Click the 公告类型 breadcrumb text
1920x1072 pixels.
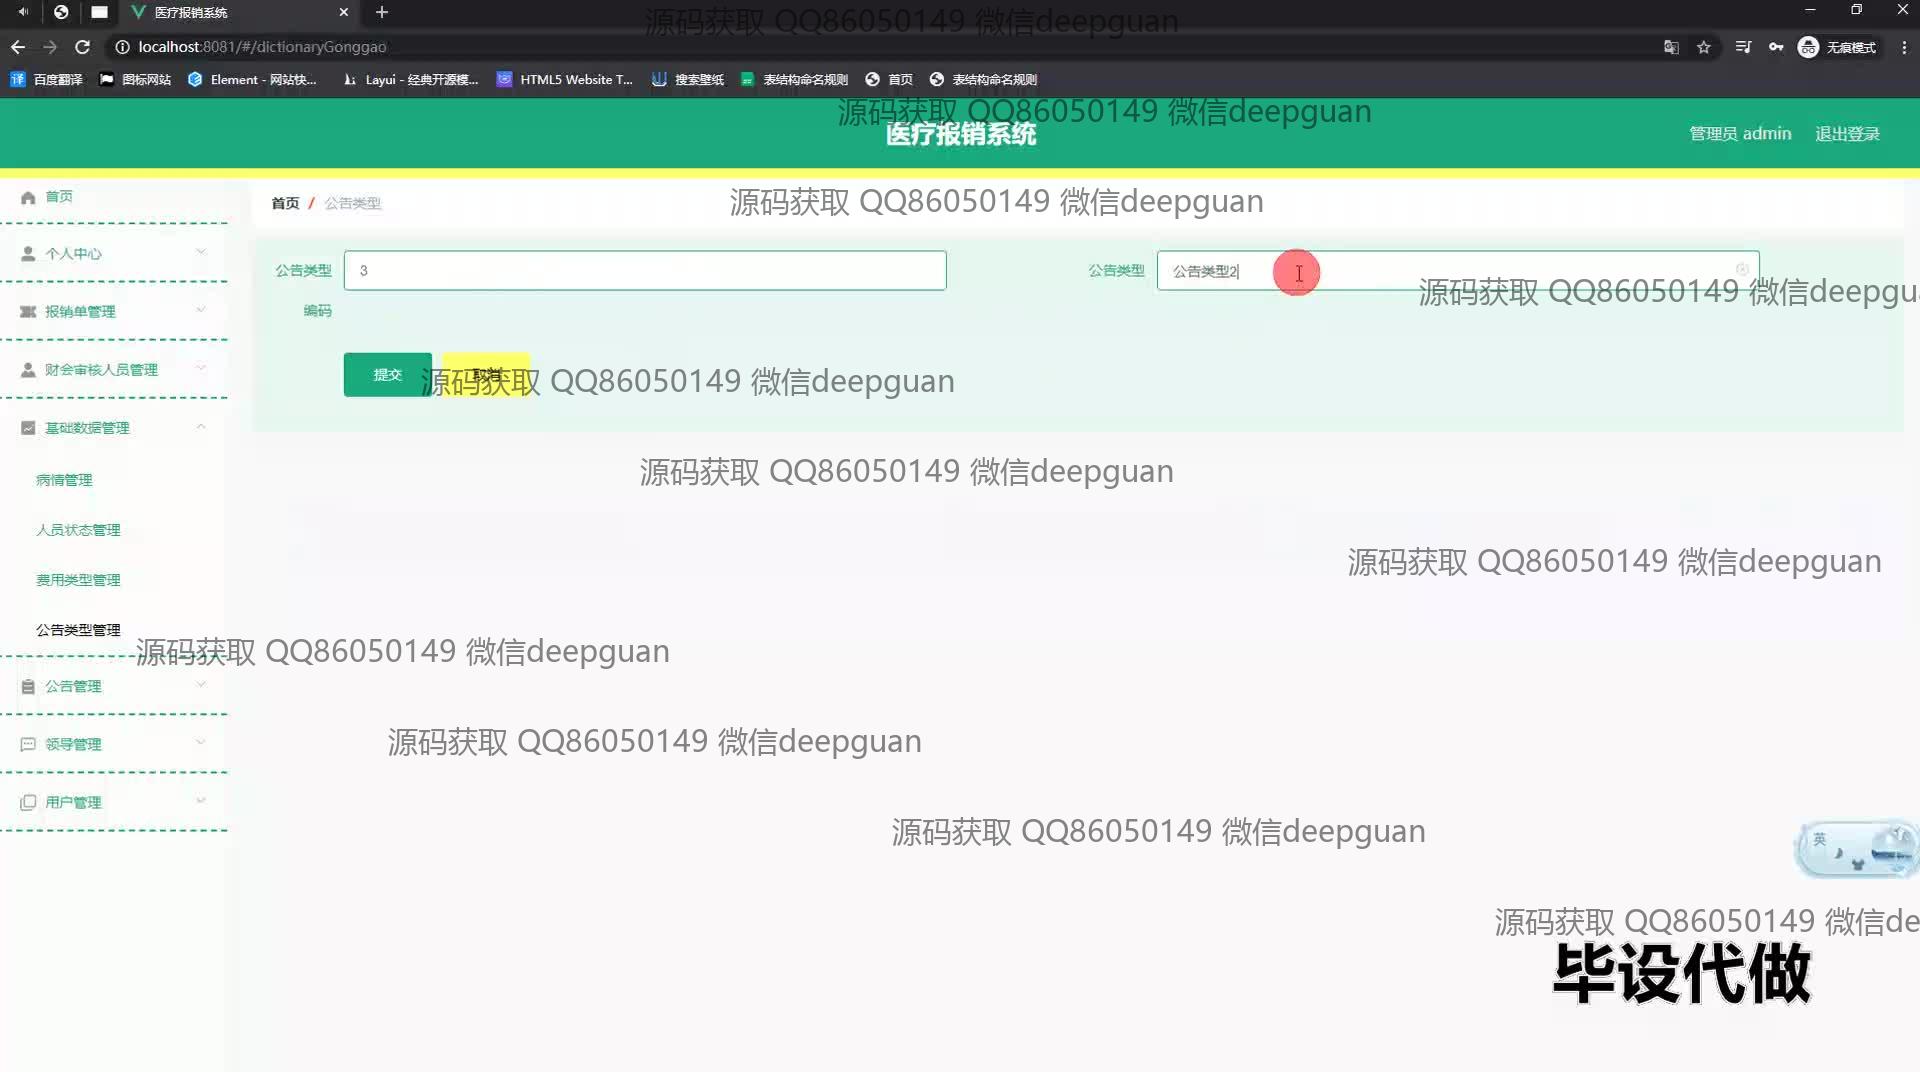pos(352,203)
